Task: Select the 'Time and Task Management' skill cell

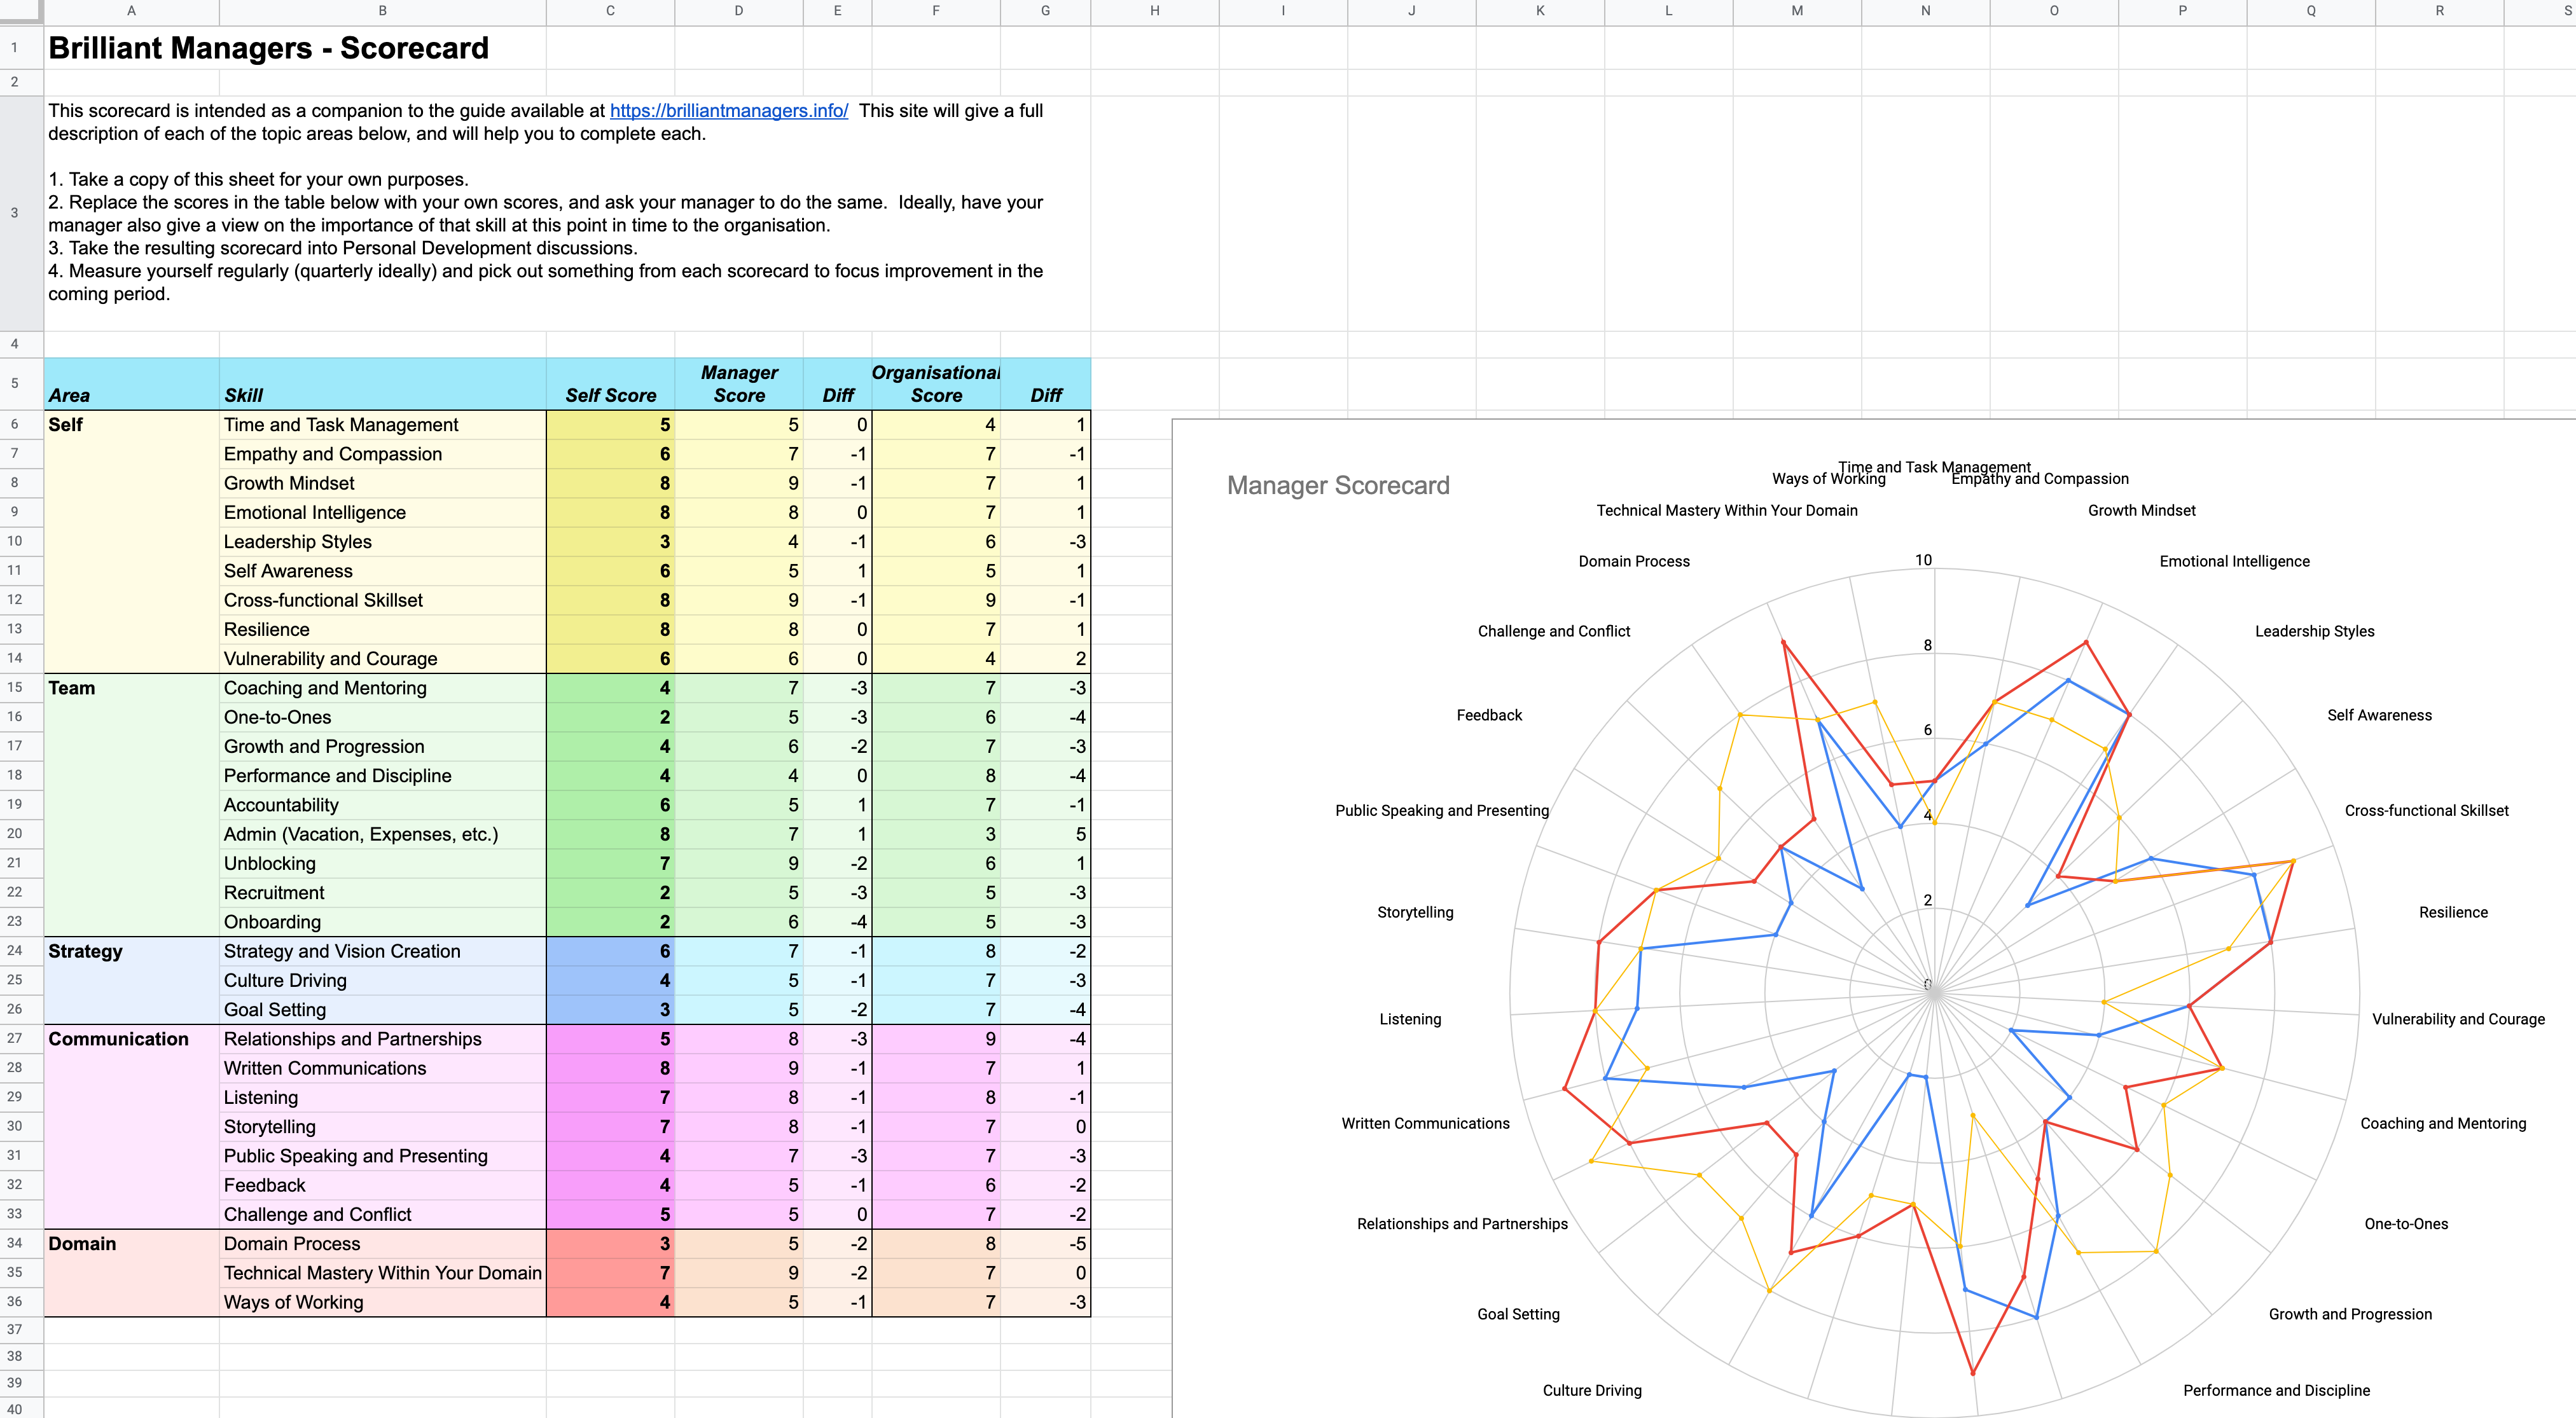Action: coord(382,425)
